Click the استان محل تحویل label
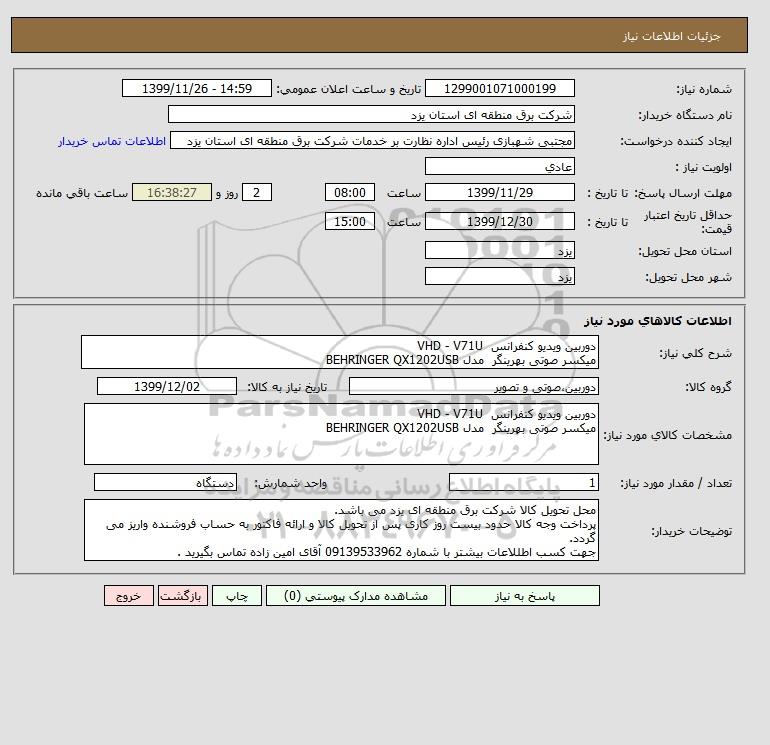The width and height of the screenshot is (770, 745). pos(685,251)
